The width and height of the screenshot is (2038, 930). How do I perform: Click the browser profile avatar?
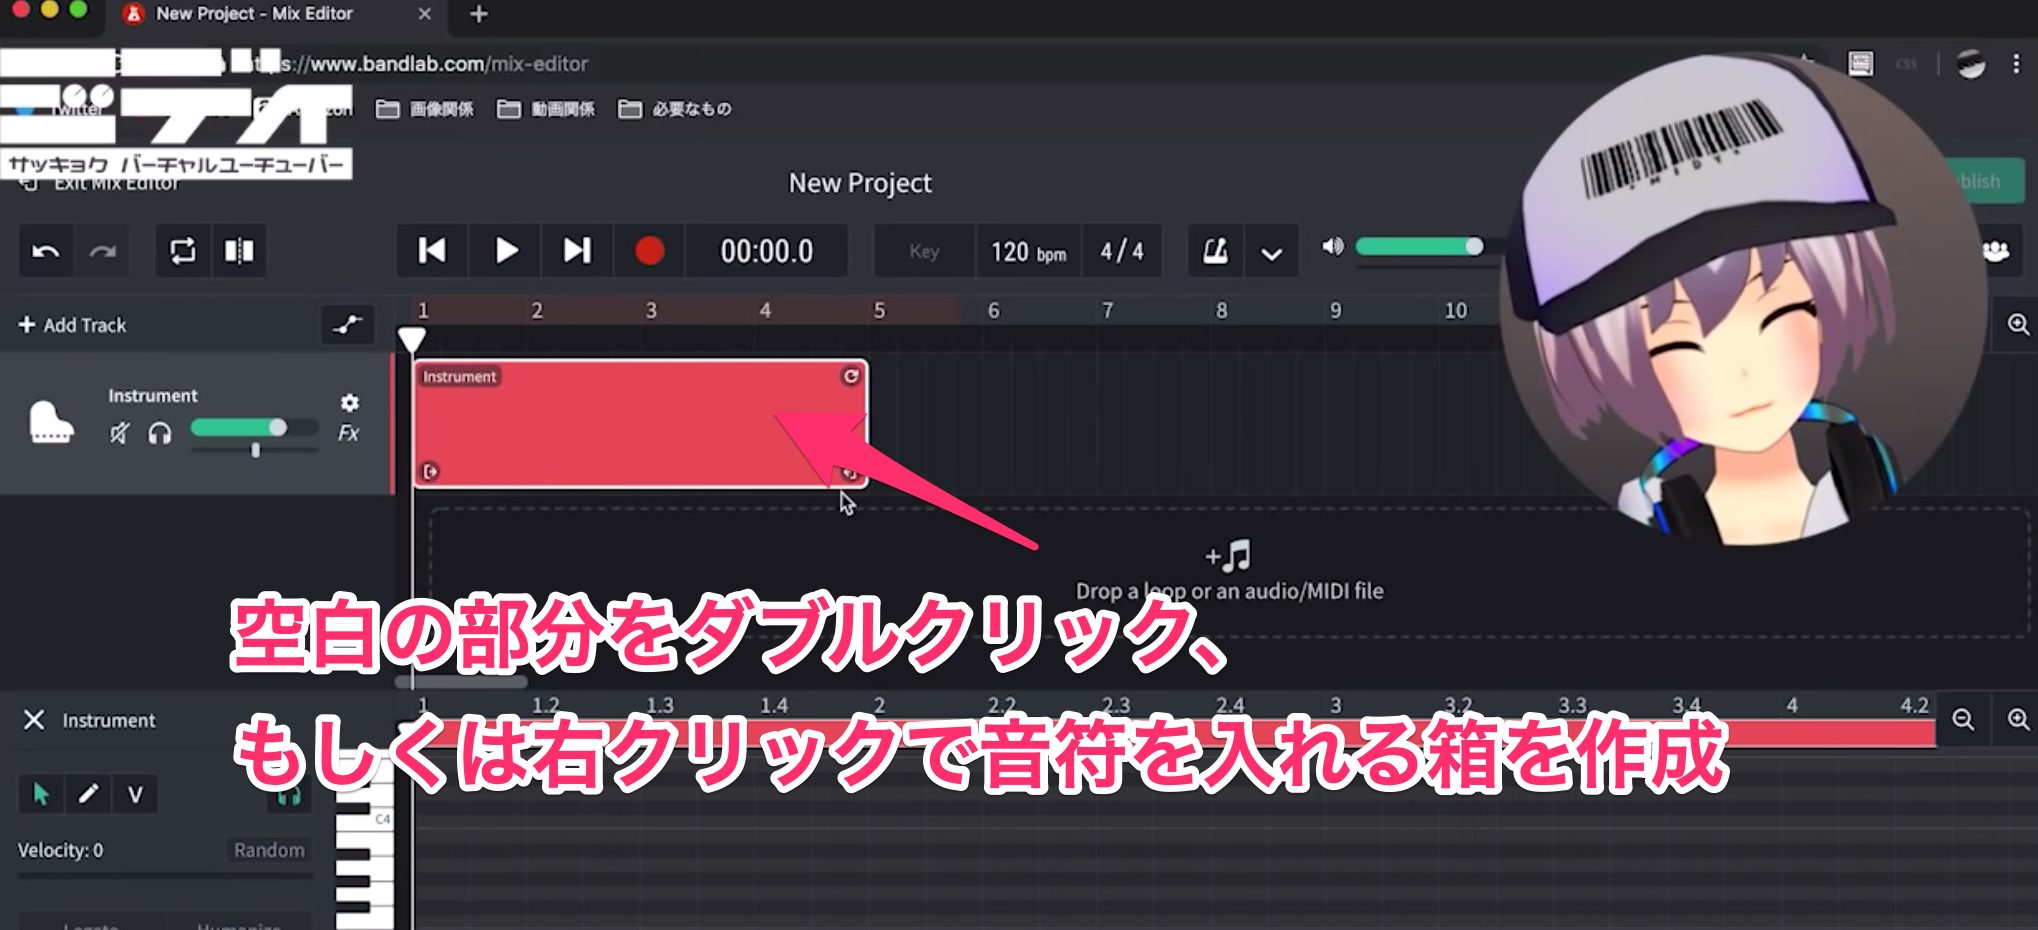click(1971, 64)
